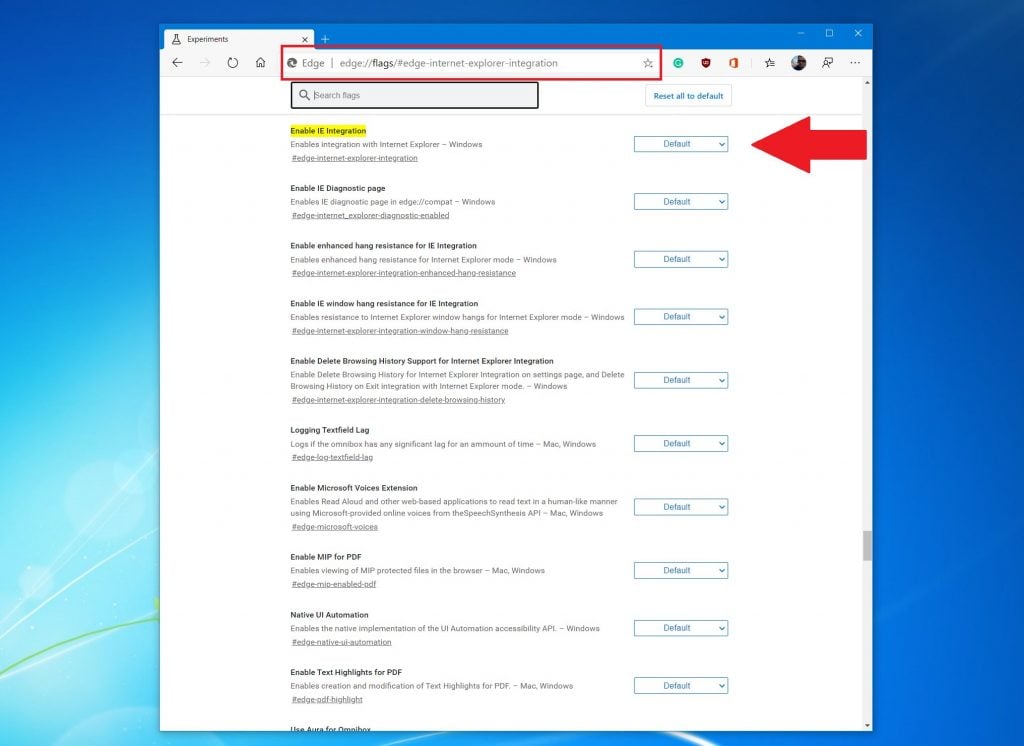
Task: Open the Office extension icon
Action: pyautogui.click(x=733, y=63)
